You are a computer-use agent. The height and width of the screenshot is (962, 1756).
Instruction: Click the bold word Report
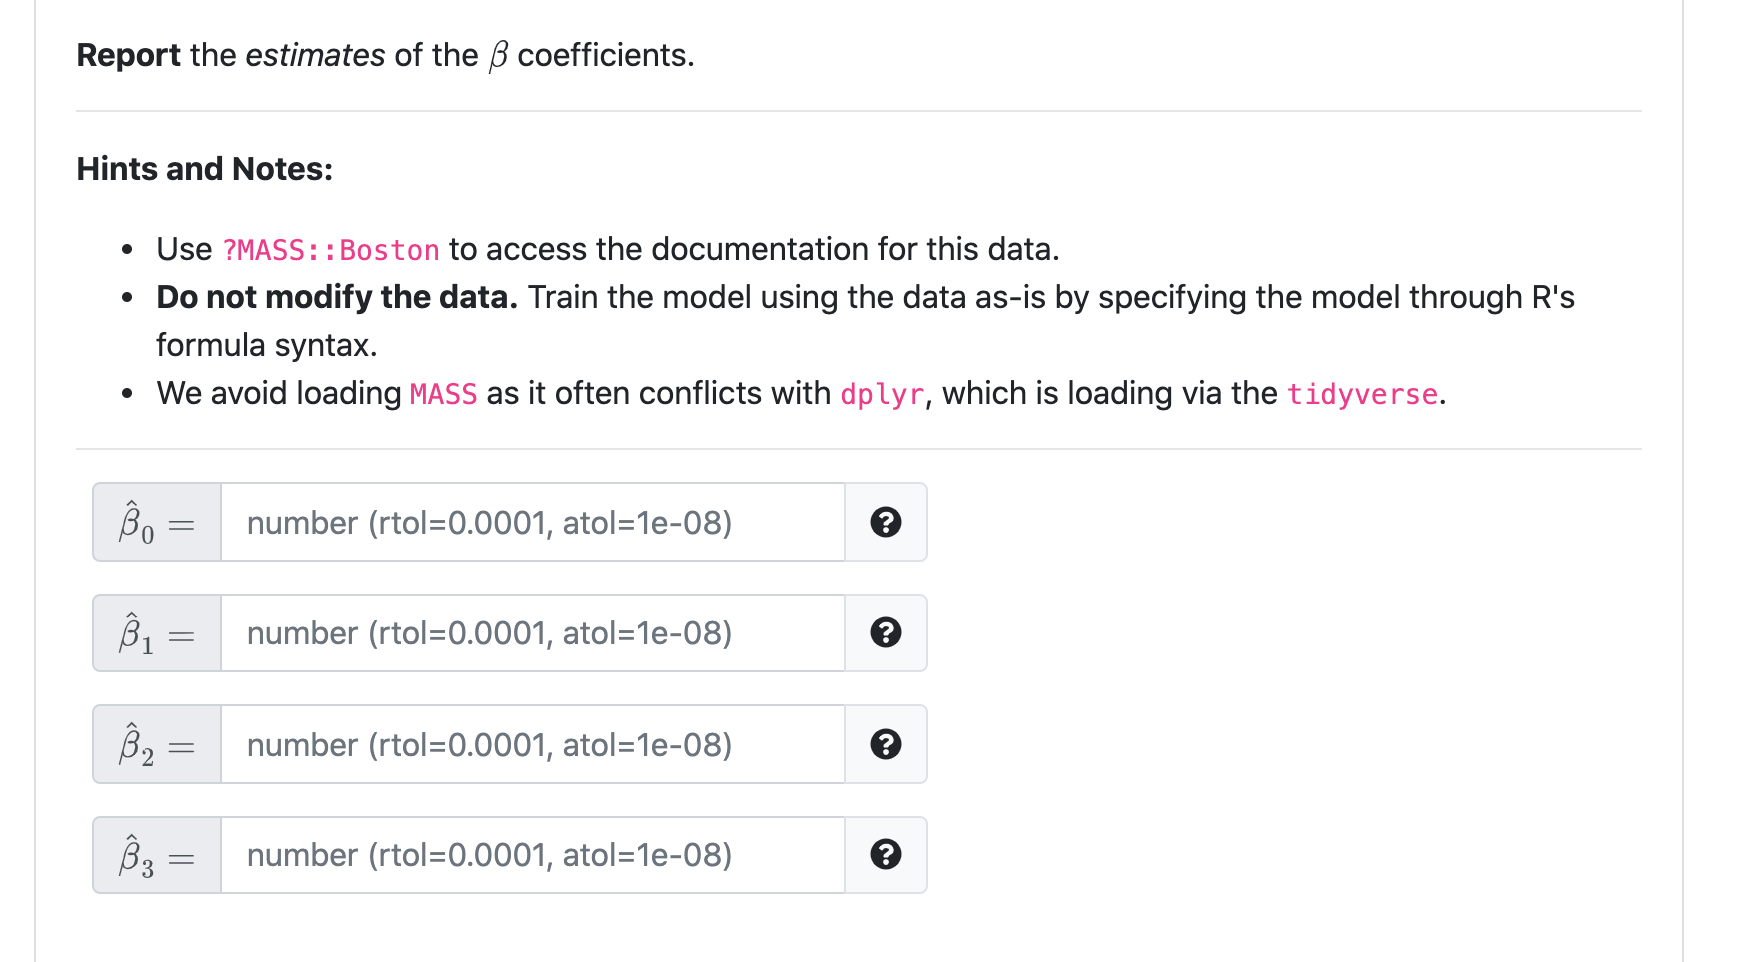coord(129,55)
